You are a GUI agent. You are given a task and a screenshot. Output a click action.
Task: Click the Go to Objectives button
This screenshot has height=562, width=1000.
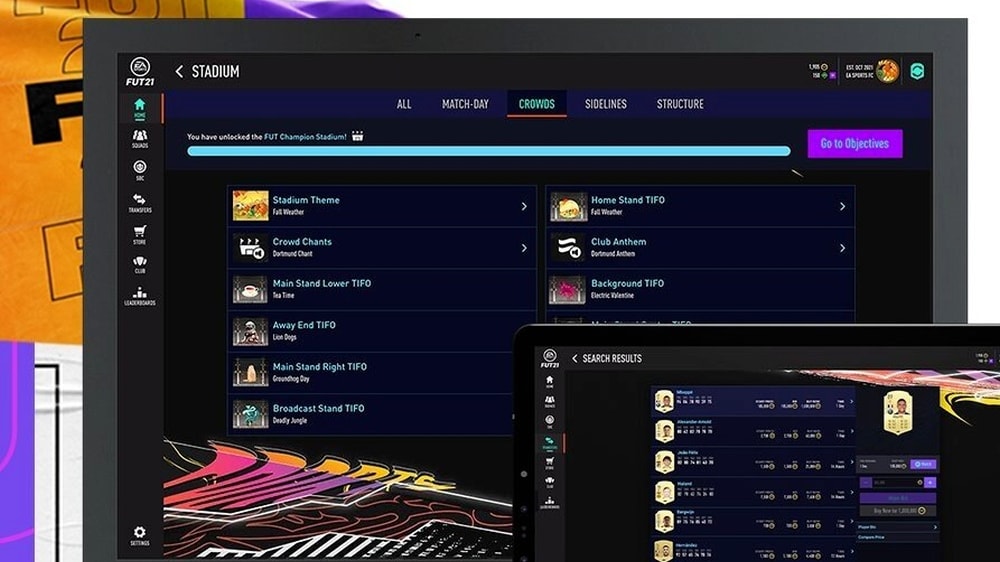tap(855, 144)
